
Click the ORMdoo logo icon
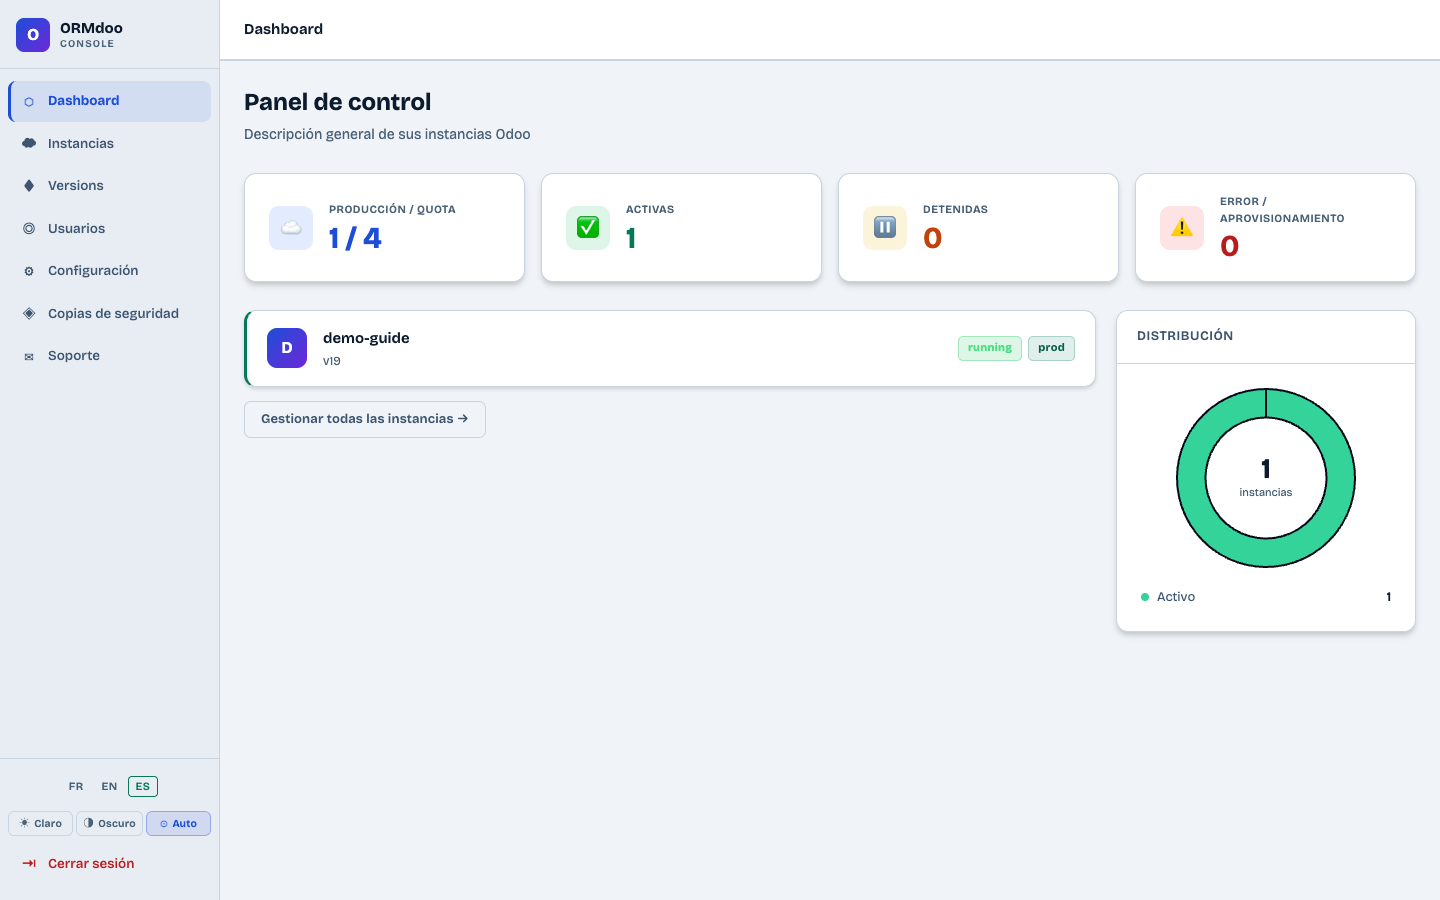[33, 35]
